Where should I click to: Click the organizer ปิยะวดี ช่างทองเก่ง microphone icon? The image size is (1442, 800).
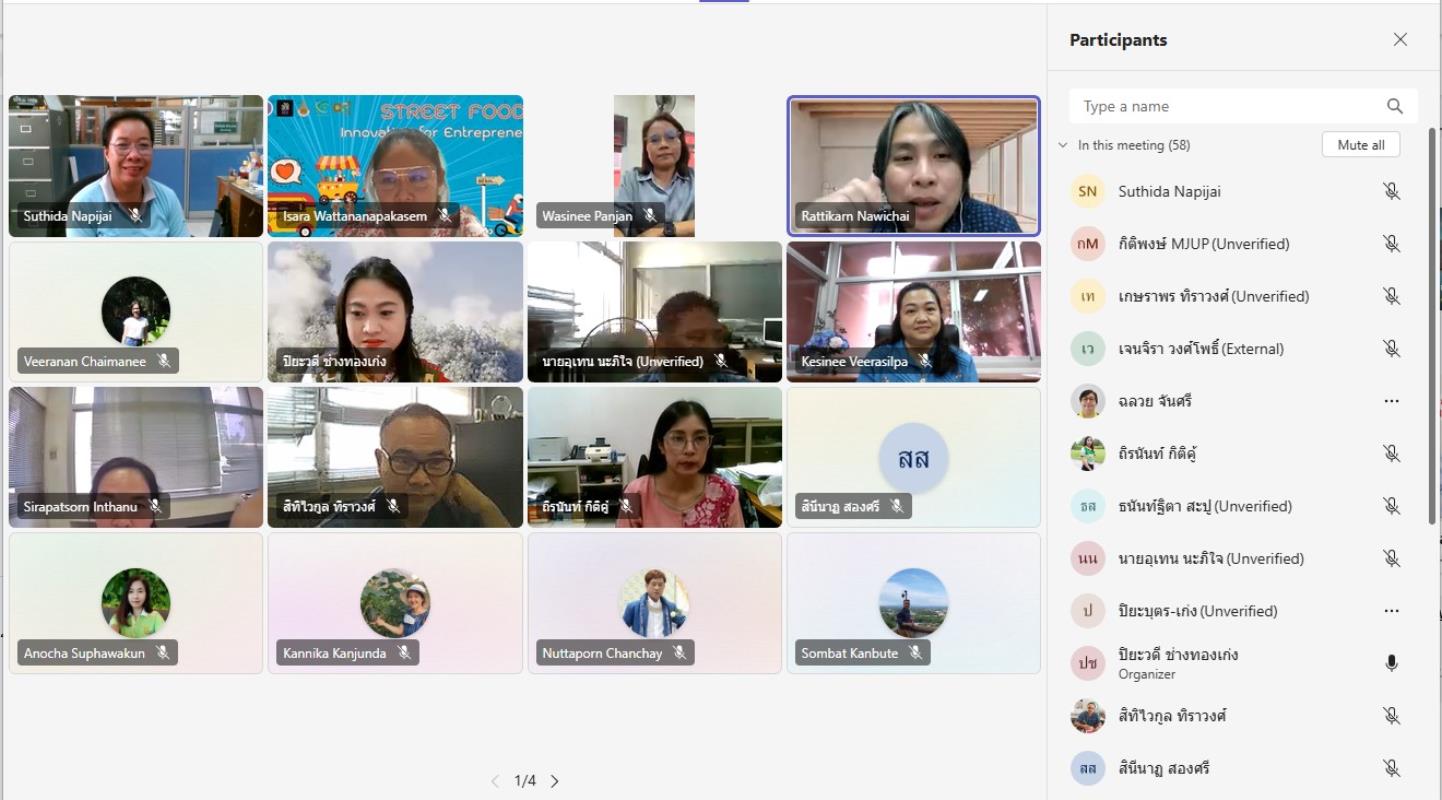[x=1391, y=663]
